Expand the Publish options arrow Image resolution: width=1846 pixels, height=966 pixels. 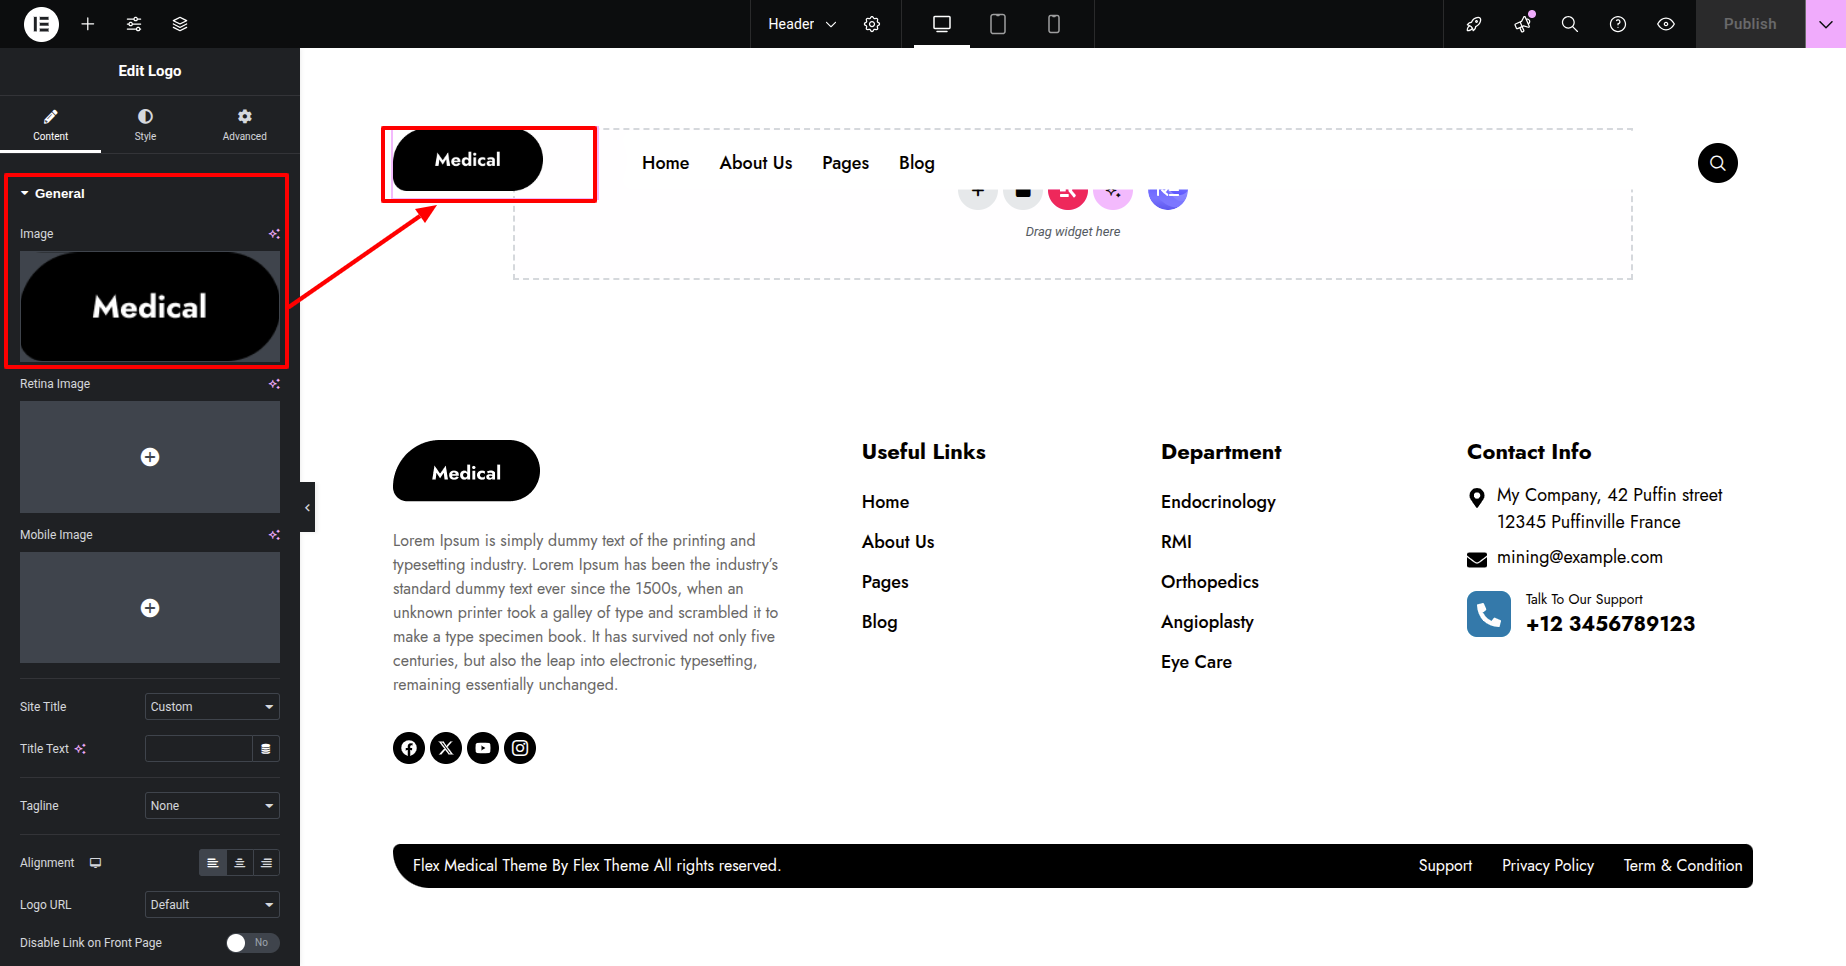click(1825, 24)
